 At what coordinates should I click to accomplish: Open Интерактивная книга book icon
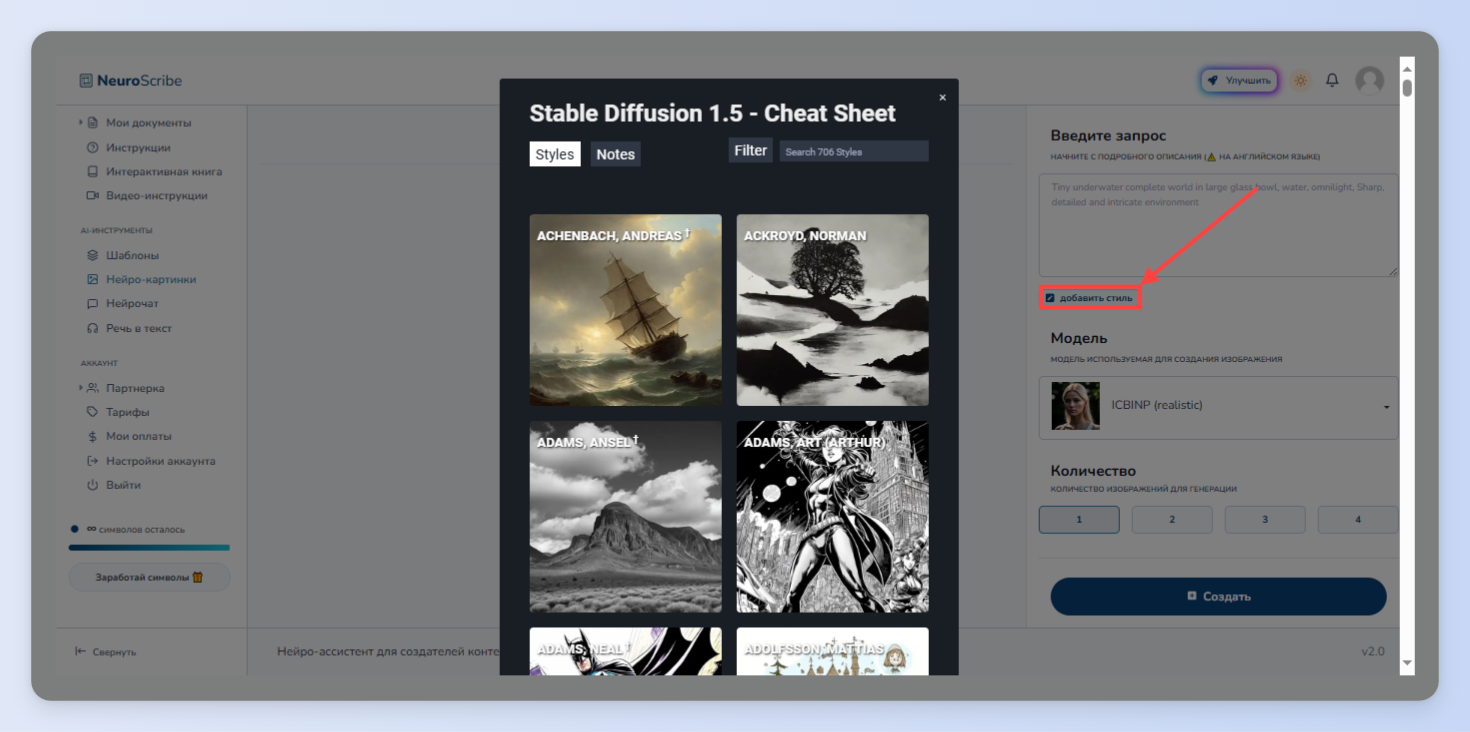click(93, 172)
